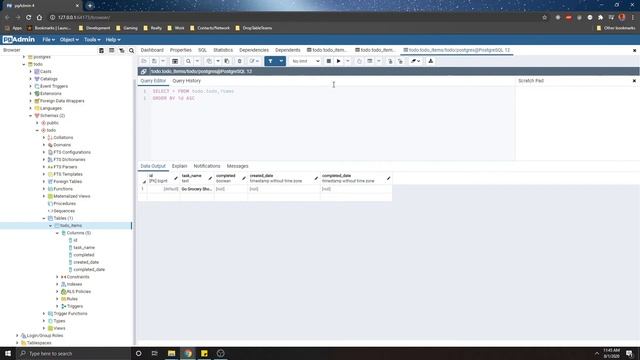Viewport: 640px width, 360px height.
Task: Switch to the Explain results tab
Action: 179,166
